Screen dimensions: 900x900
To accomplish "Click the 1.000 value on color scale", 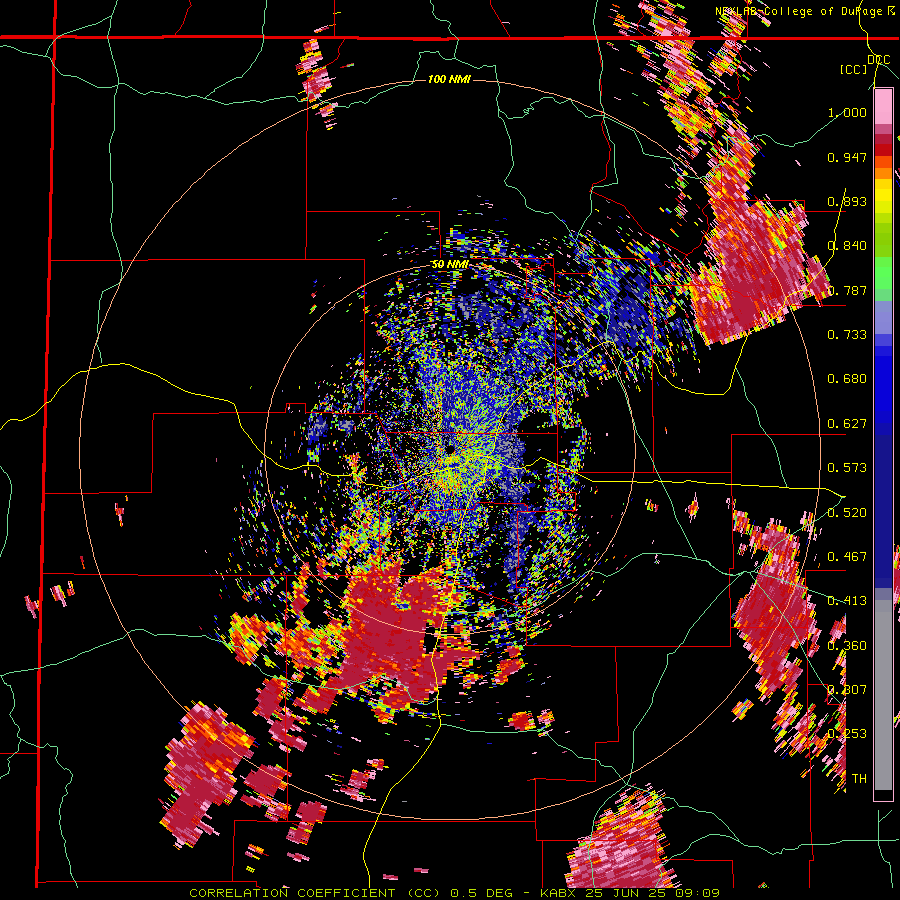I will [847, 112].
